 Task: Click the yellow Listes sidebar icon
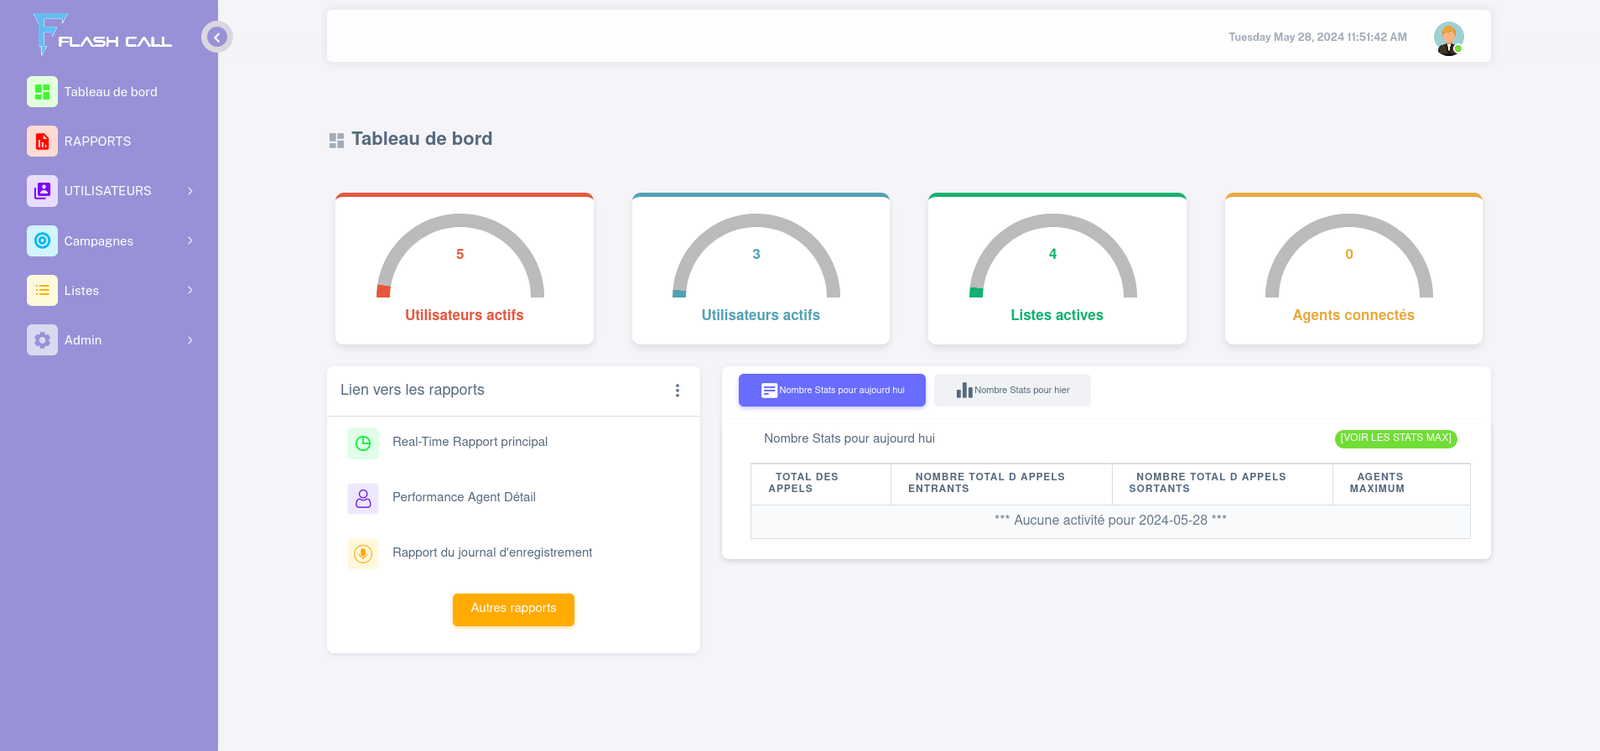coord(42,290)
